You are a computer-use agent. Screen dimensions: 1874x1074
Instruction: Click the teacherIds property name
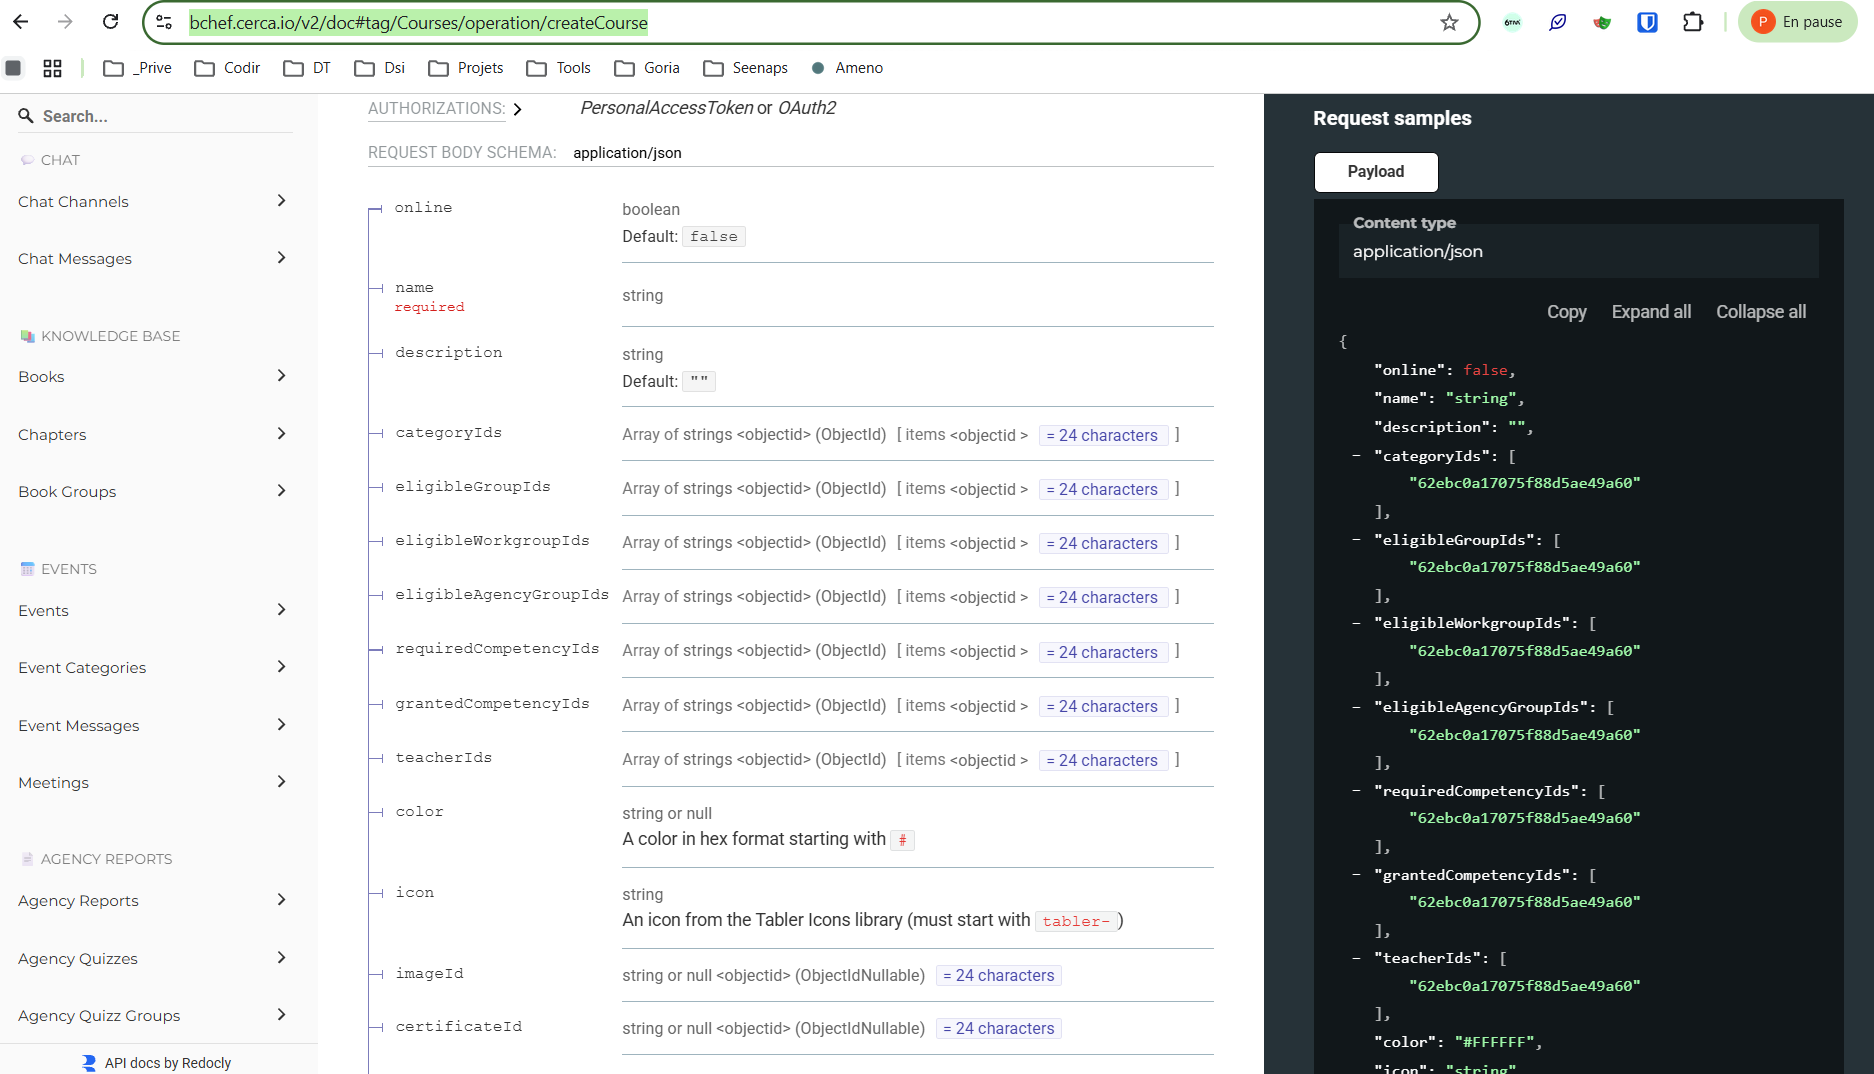point(443,758)
